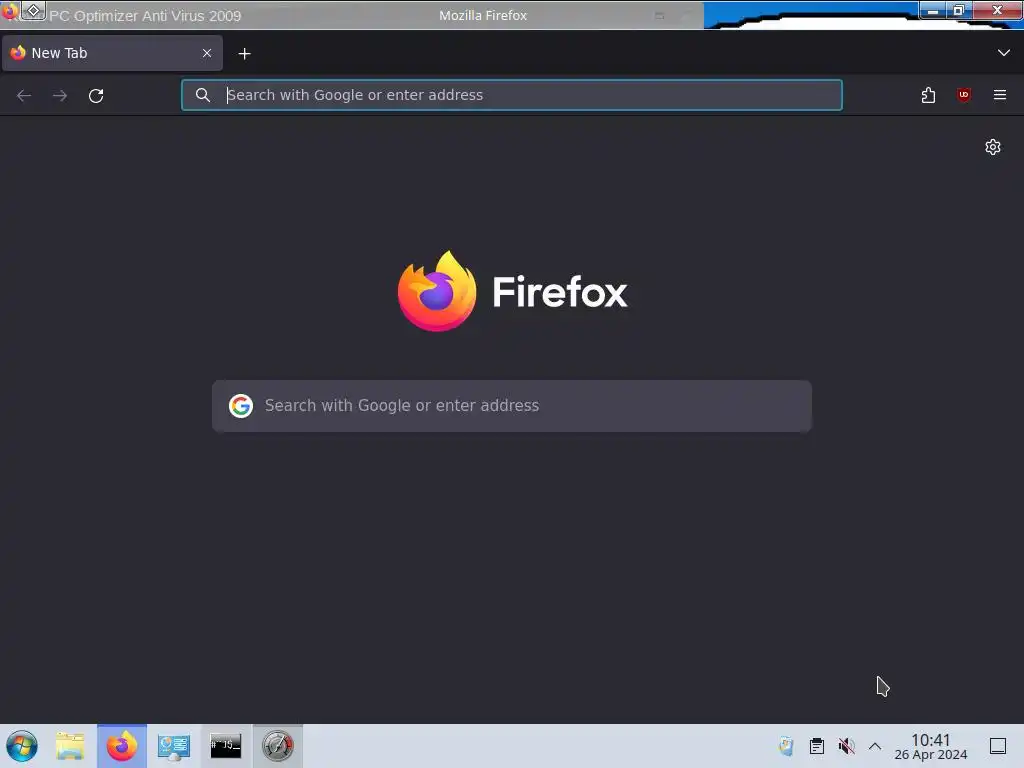Viewport: 1024px width, 768px height.
Task: Open the terminal taskbar icon
Action: [225, 746]
